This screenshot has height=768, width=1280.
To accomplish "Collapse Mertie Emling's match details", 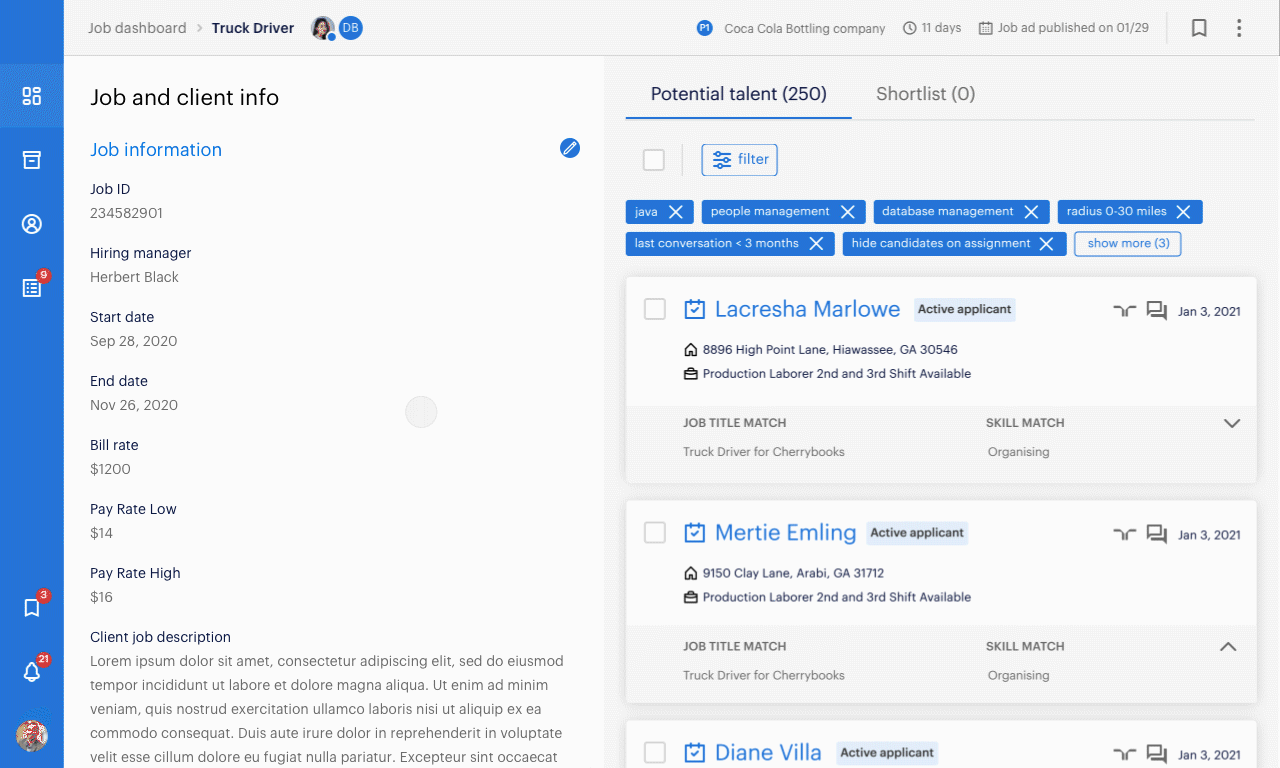I will [x=1228, y=647].
